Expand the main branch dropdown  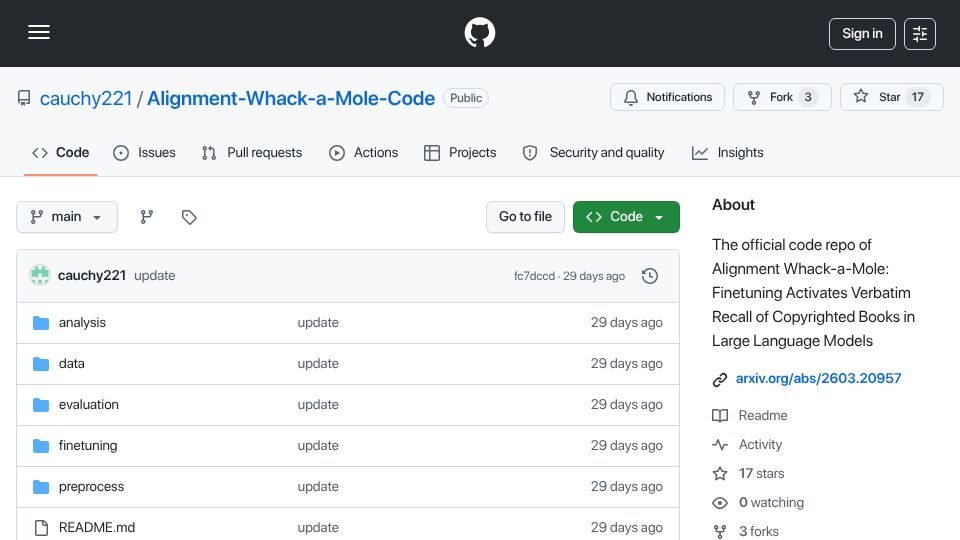tap(67, 217)
